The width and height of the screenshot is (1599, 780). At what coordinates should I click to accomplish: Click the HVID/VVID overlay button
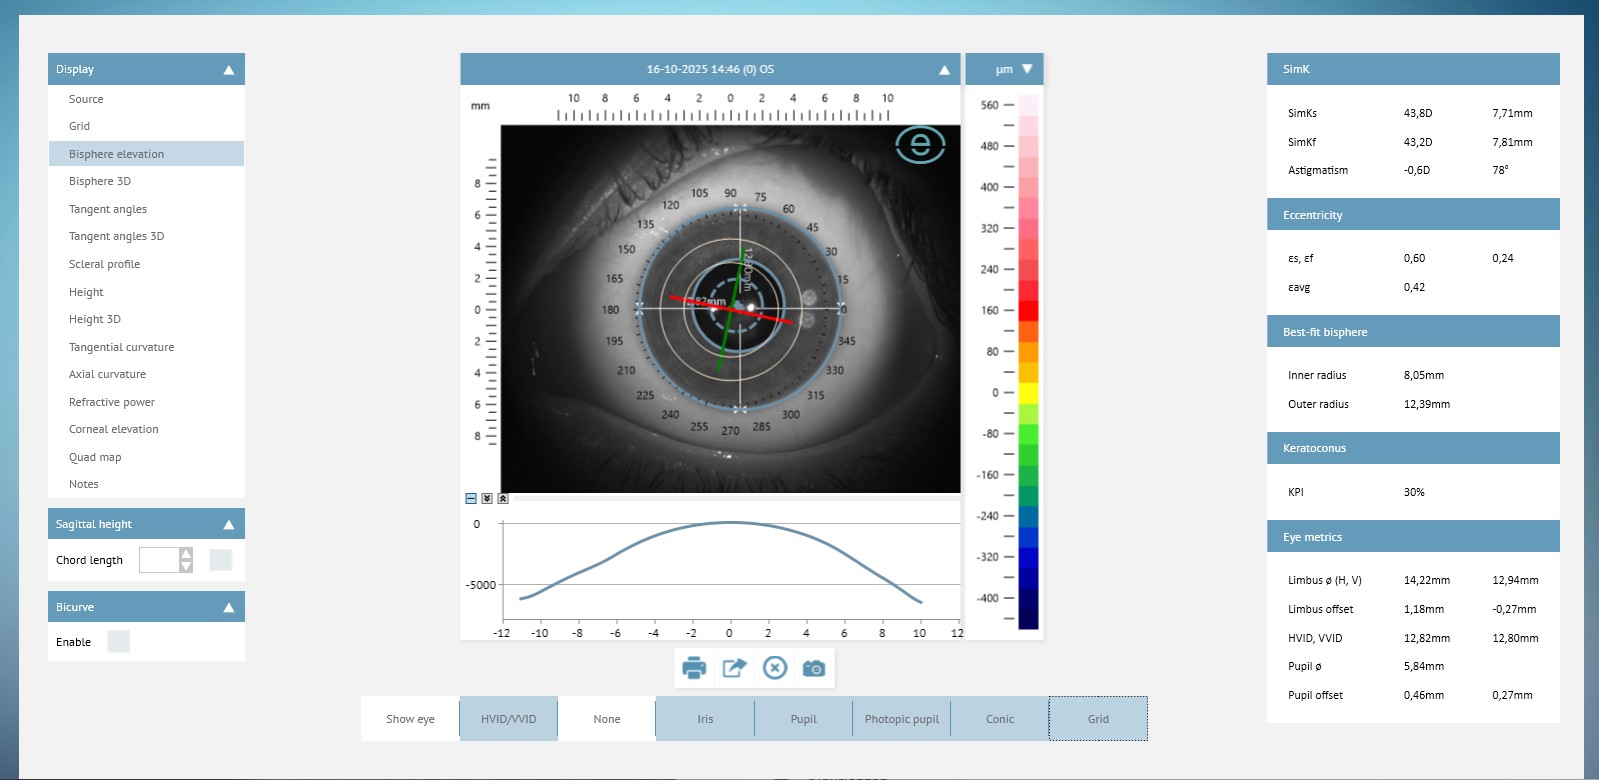(508, 719)
